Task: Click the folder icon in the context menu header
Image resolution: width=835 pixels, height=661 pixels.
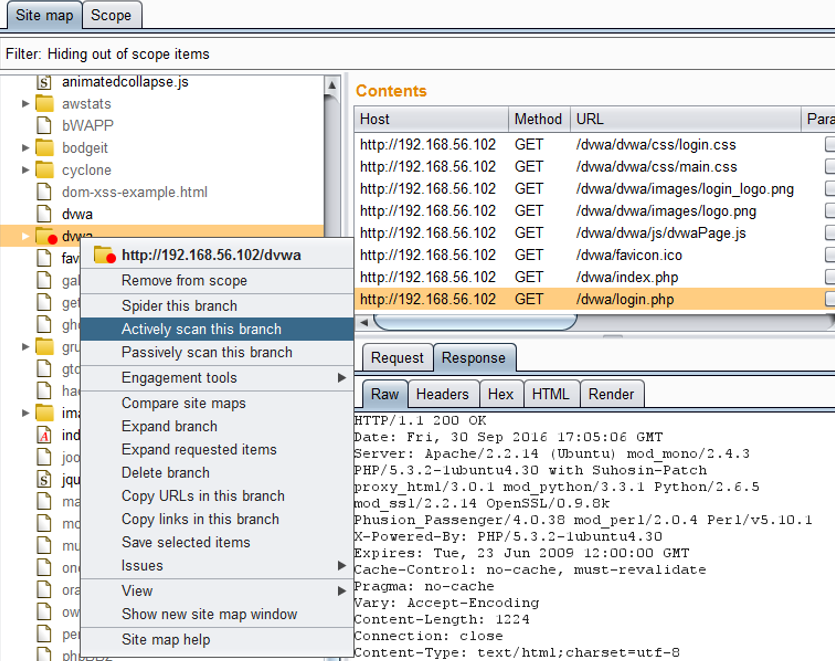Action: 105,255
